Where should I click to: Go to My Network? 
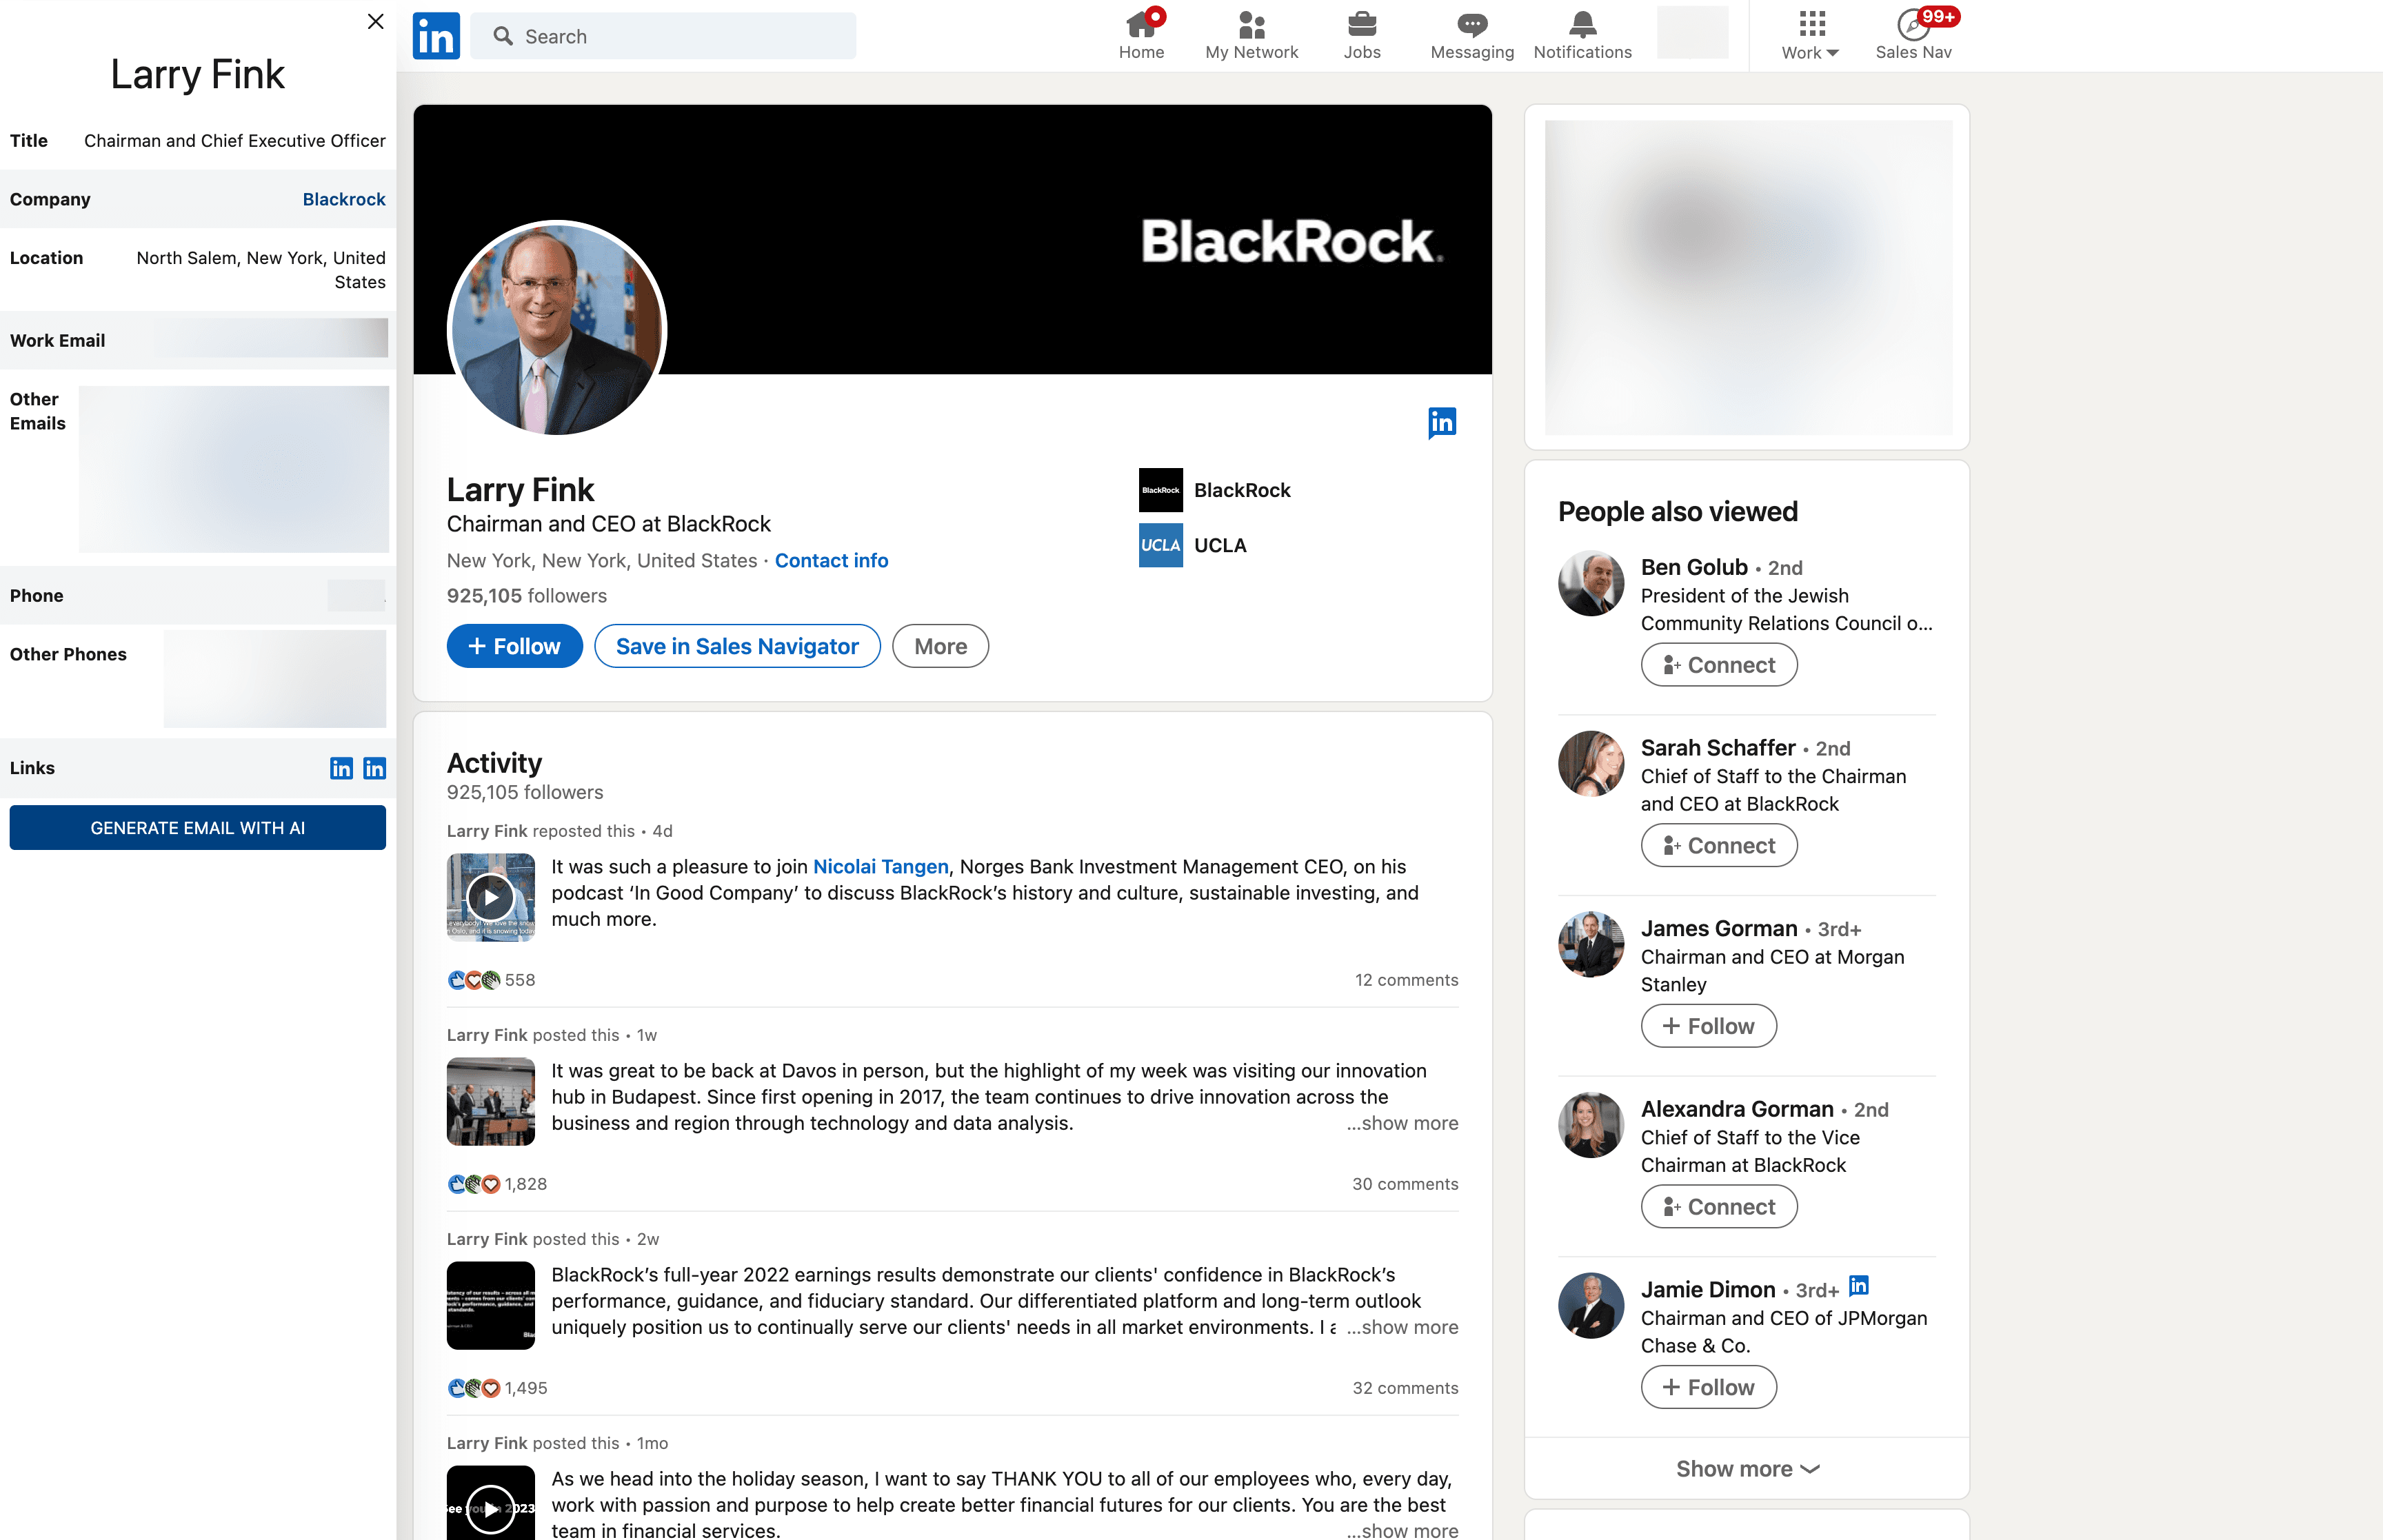point(1251,36)
